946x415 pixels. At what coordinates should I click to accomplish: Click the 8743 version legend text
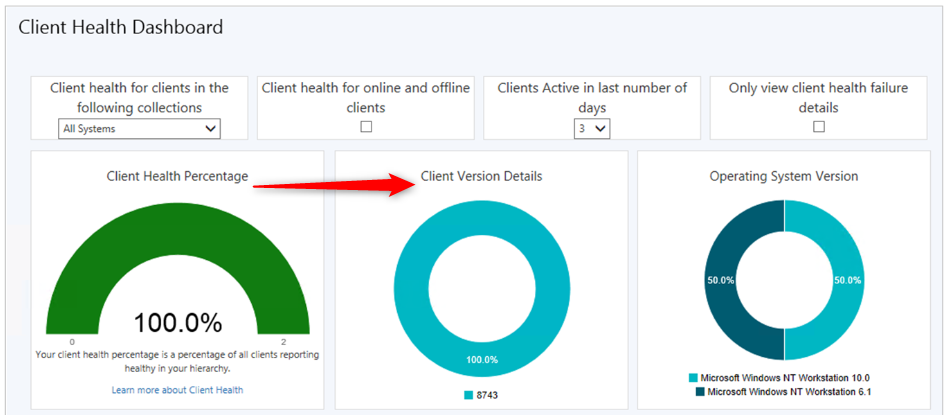tap(487, 395)
